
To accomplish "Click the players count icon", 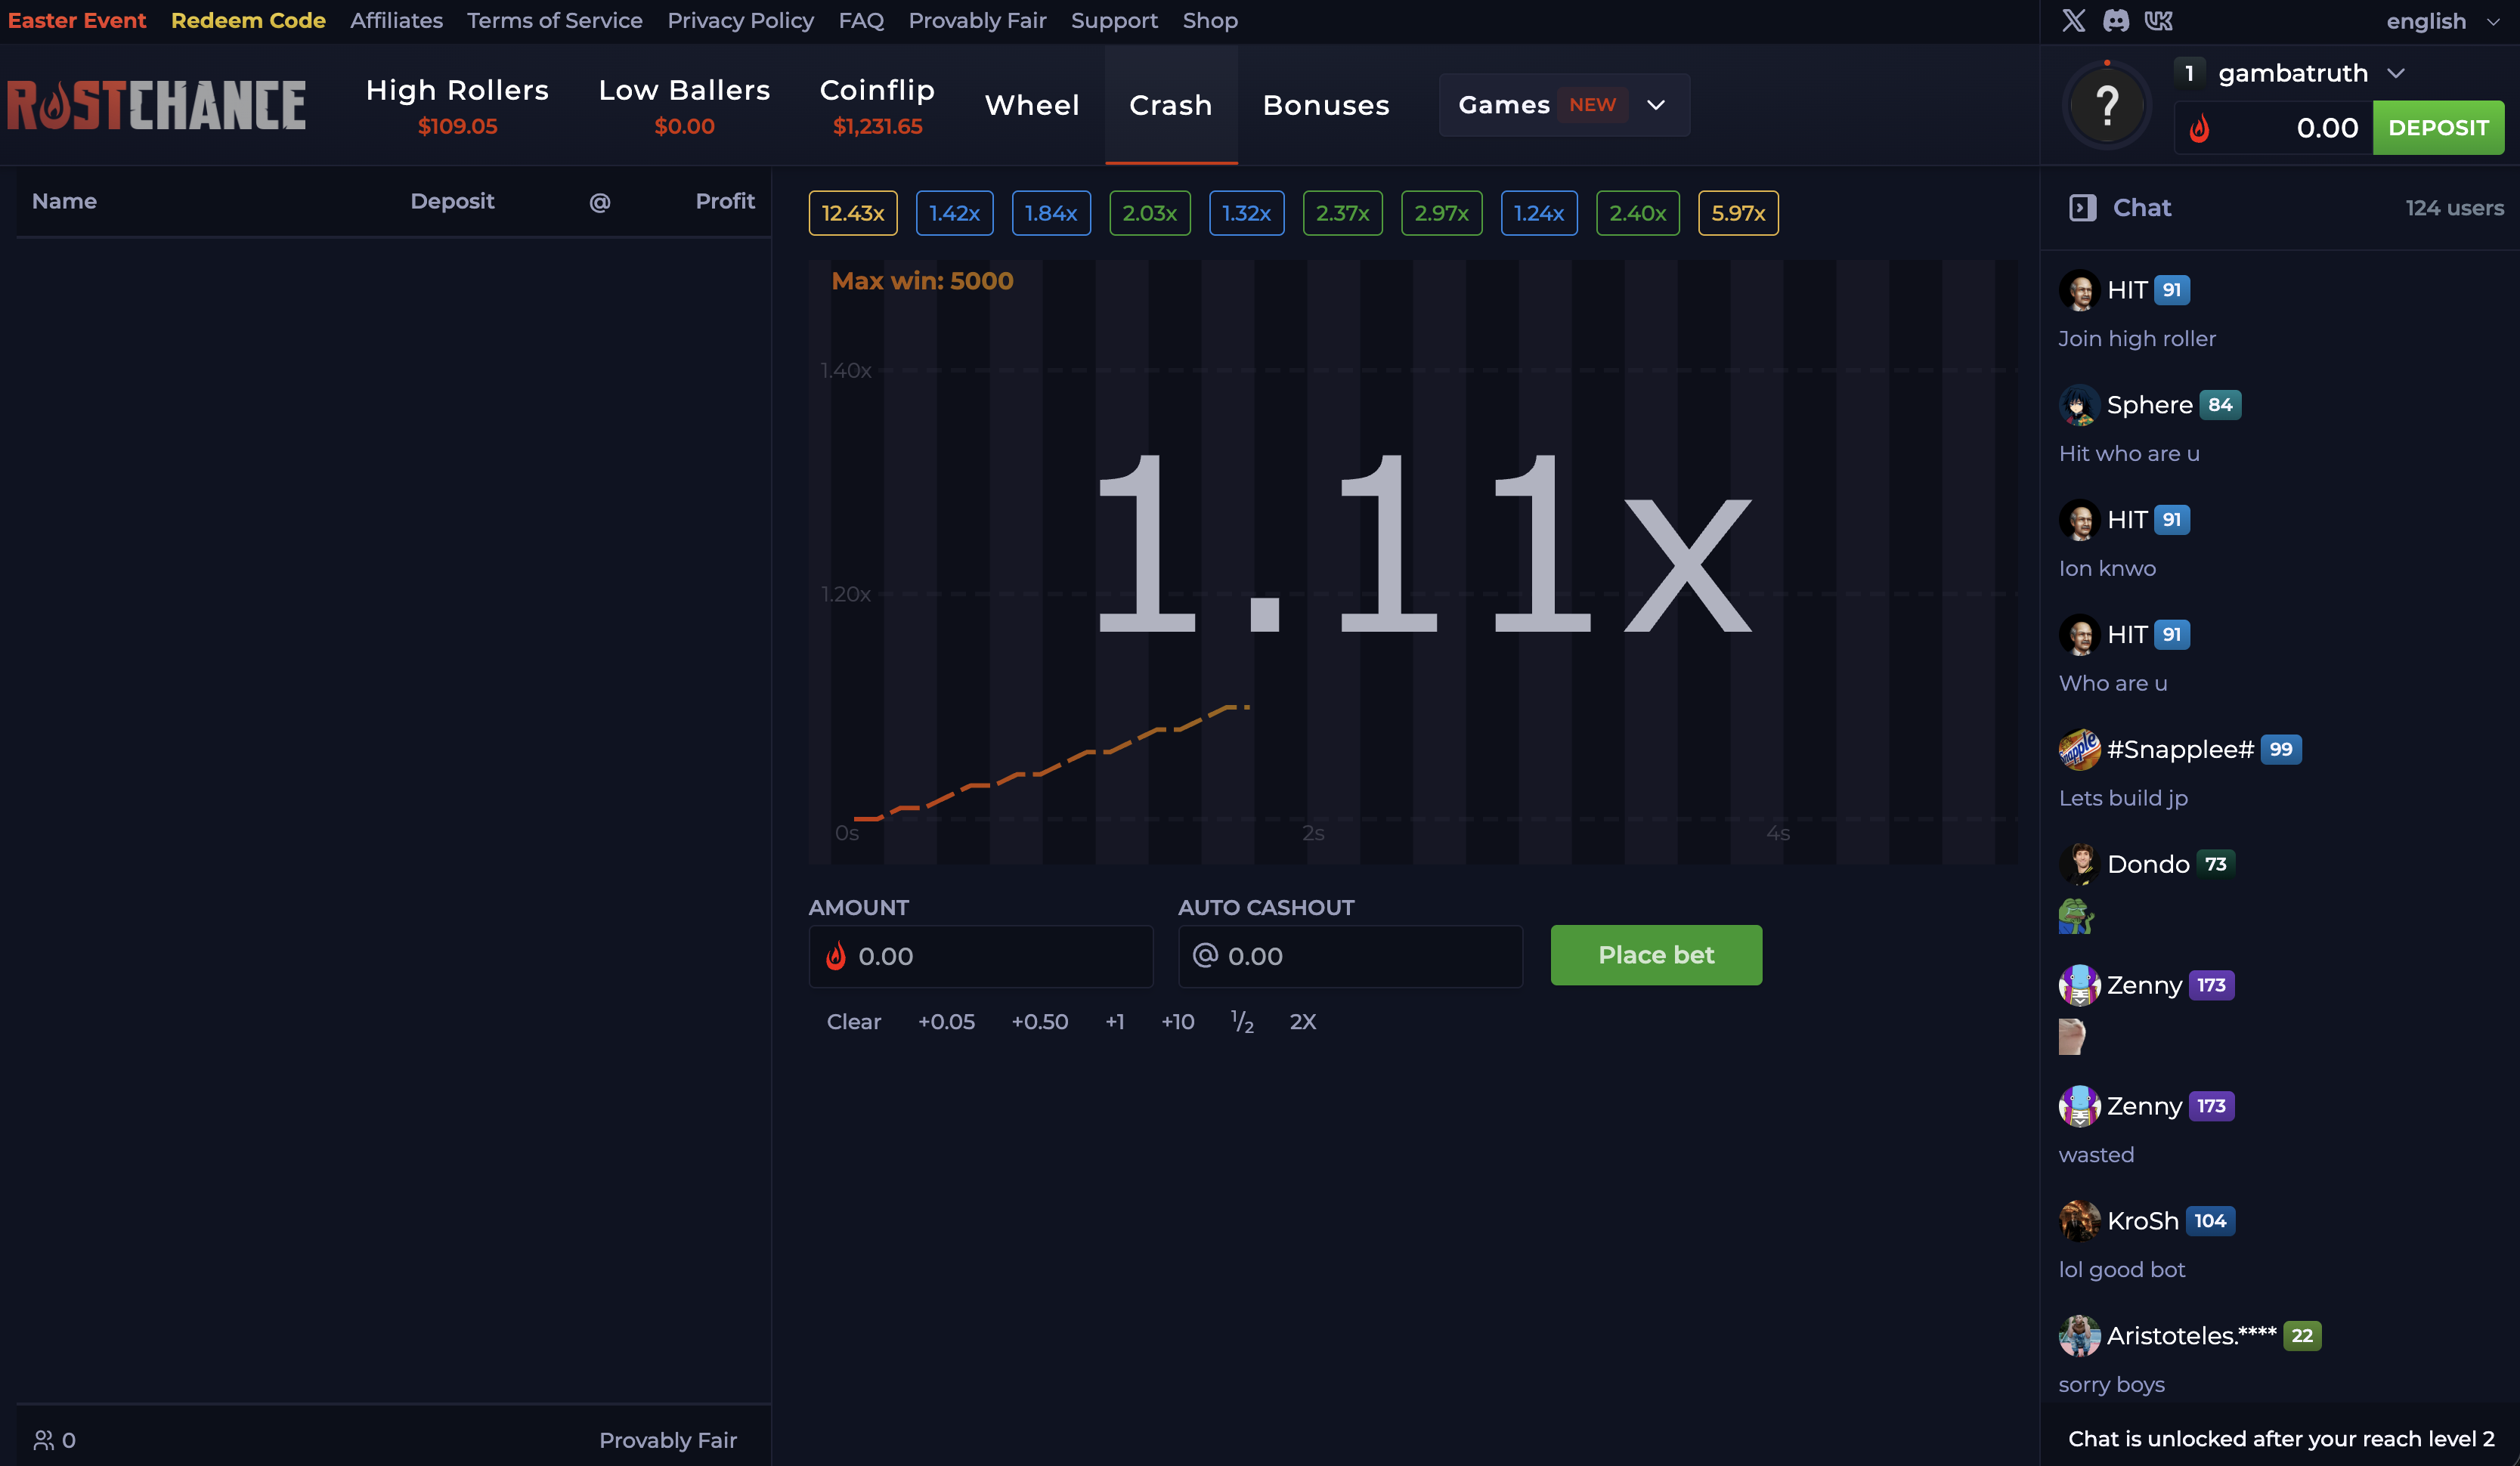I will (x=44, y=1440).
